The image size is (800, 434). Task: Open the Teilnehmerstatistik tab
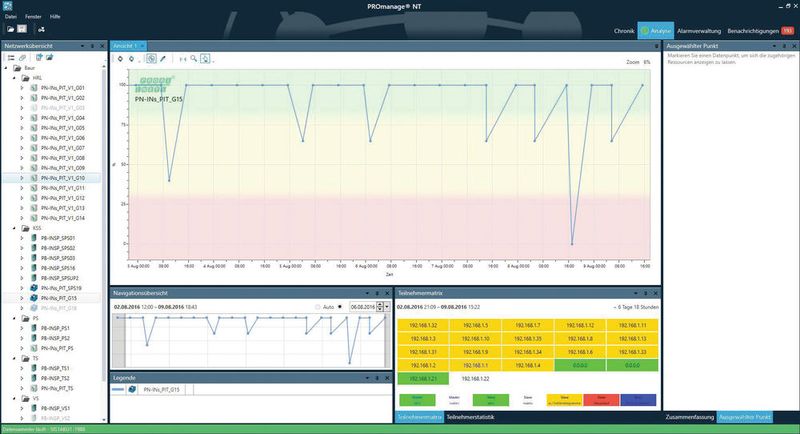(472, 415)
